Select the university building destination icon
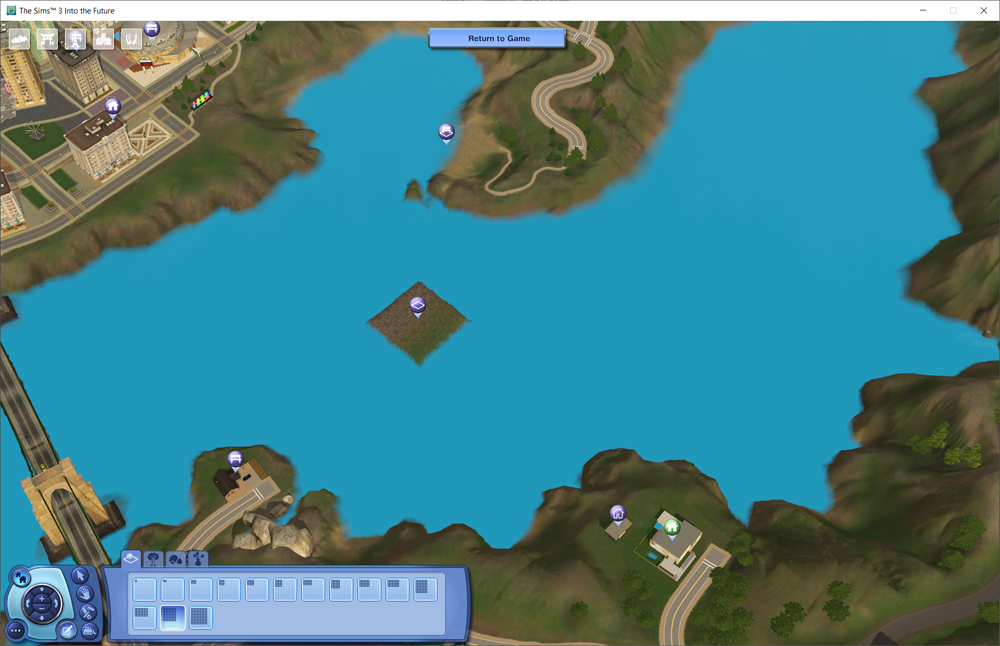1000x646 pixels. coord(103,40)
